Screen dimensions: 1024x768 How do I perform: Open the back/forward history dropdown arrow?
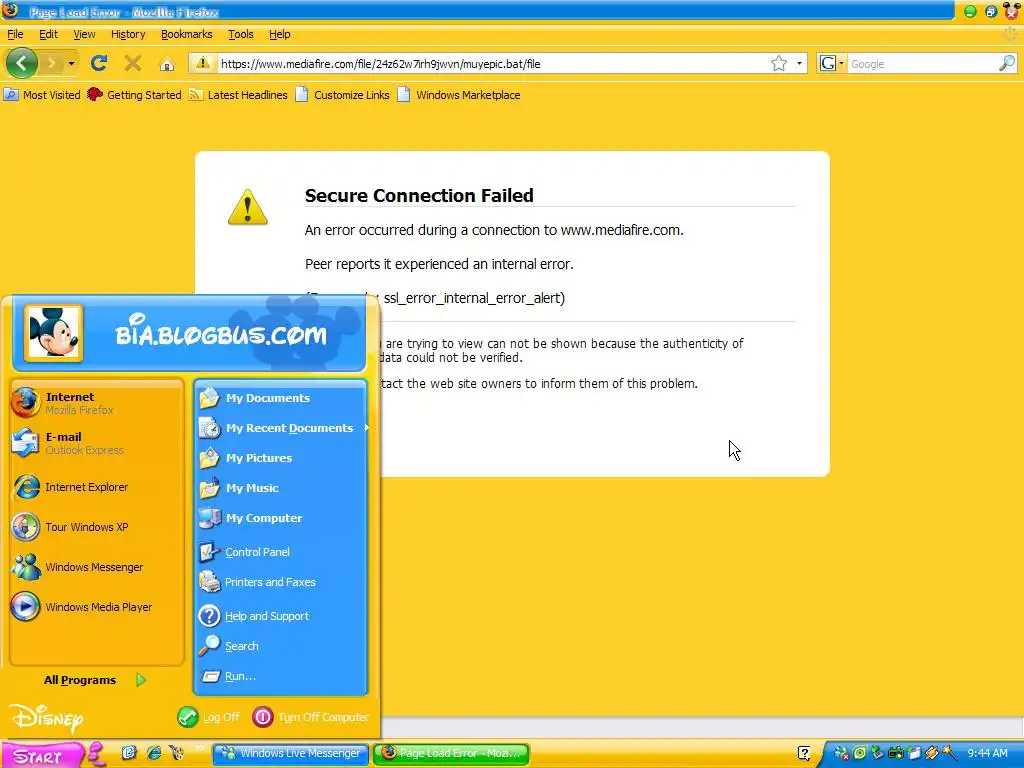pyautogui.click(x=71, y=63)
